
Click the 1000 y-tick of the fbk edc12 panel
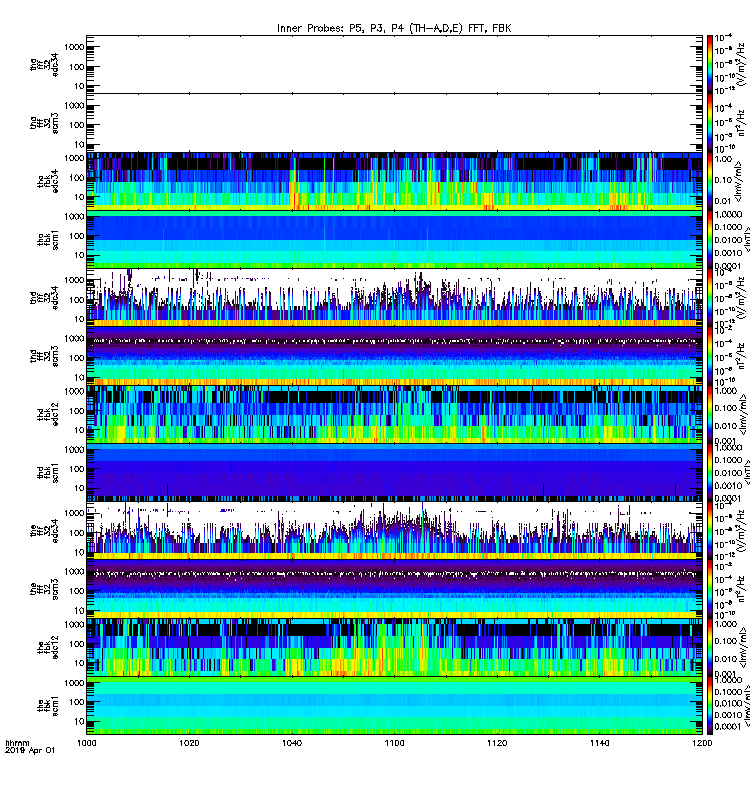(x=74, y=624)
